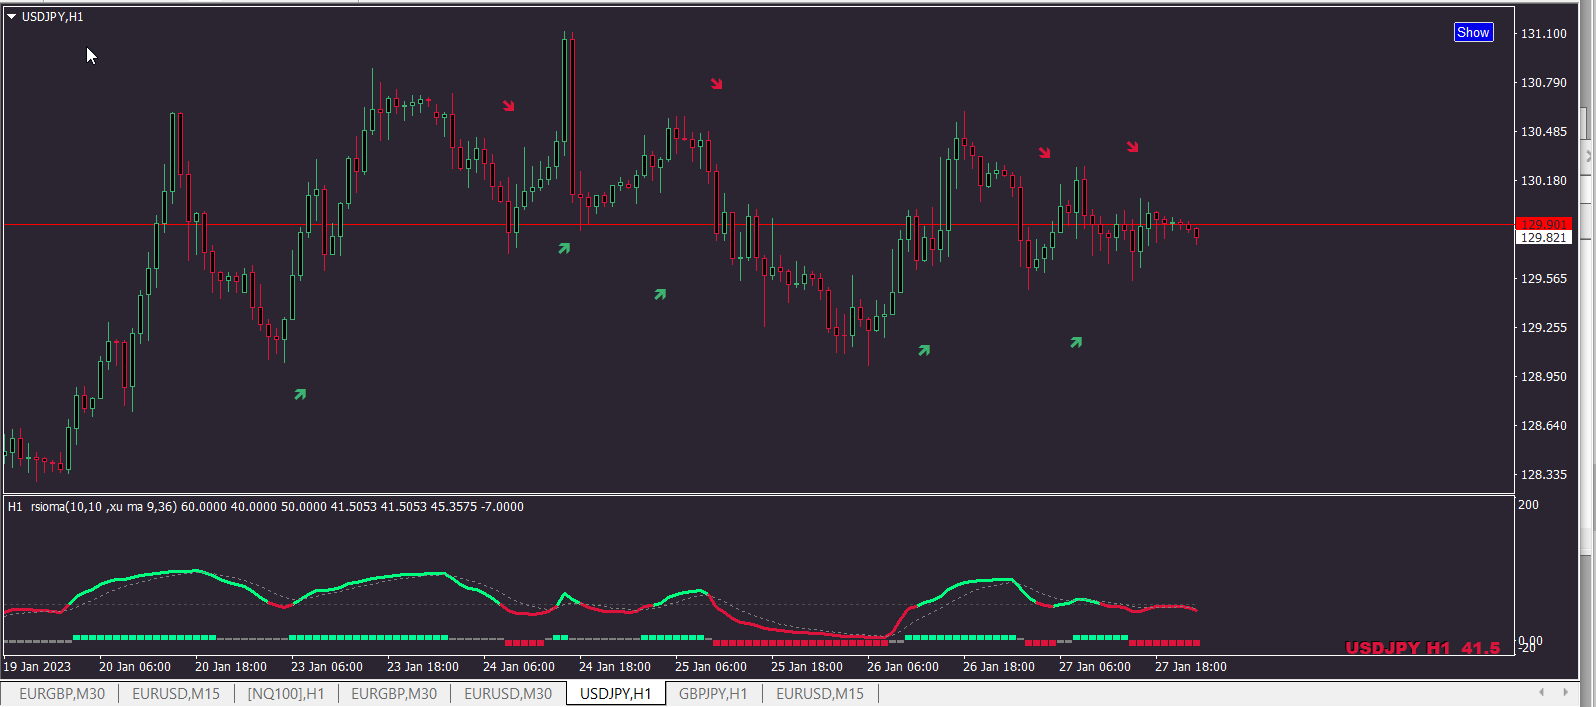Click the 19 Jan 2023 date label
Viewport: 1596px width, 707px height.
[x=37, y=666]
